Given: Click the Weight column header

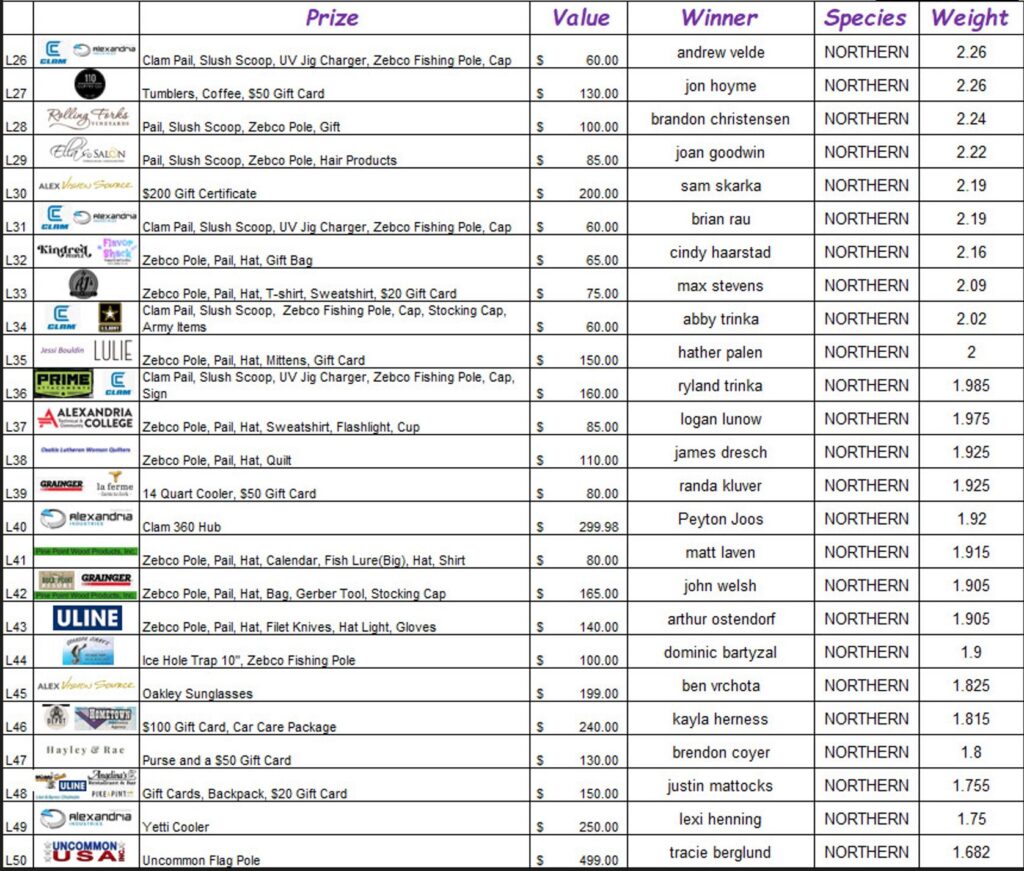Looking at the screenshot, I should pyautogui.click(x=970, y=18).
